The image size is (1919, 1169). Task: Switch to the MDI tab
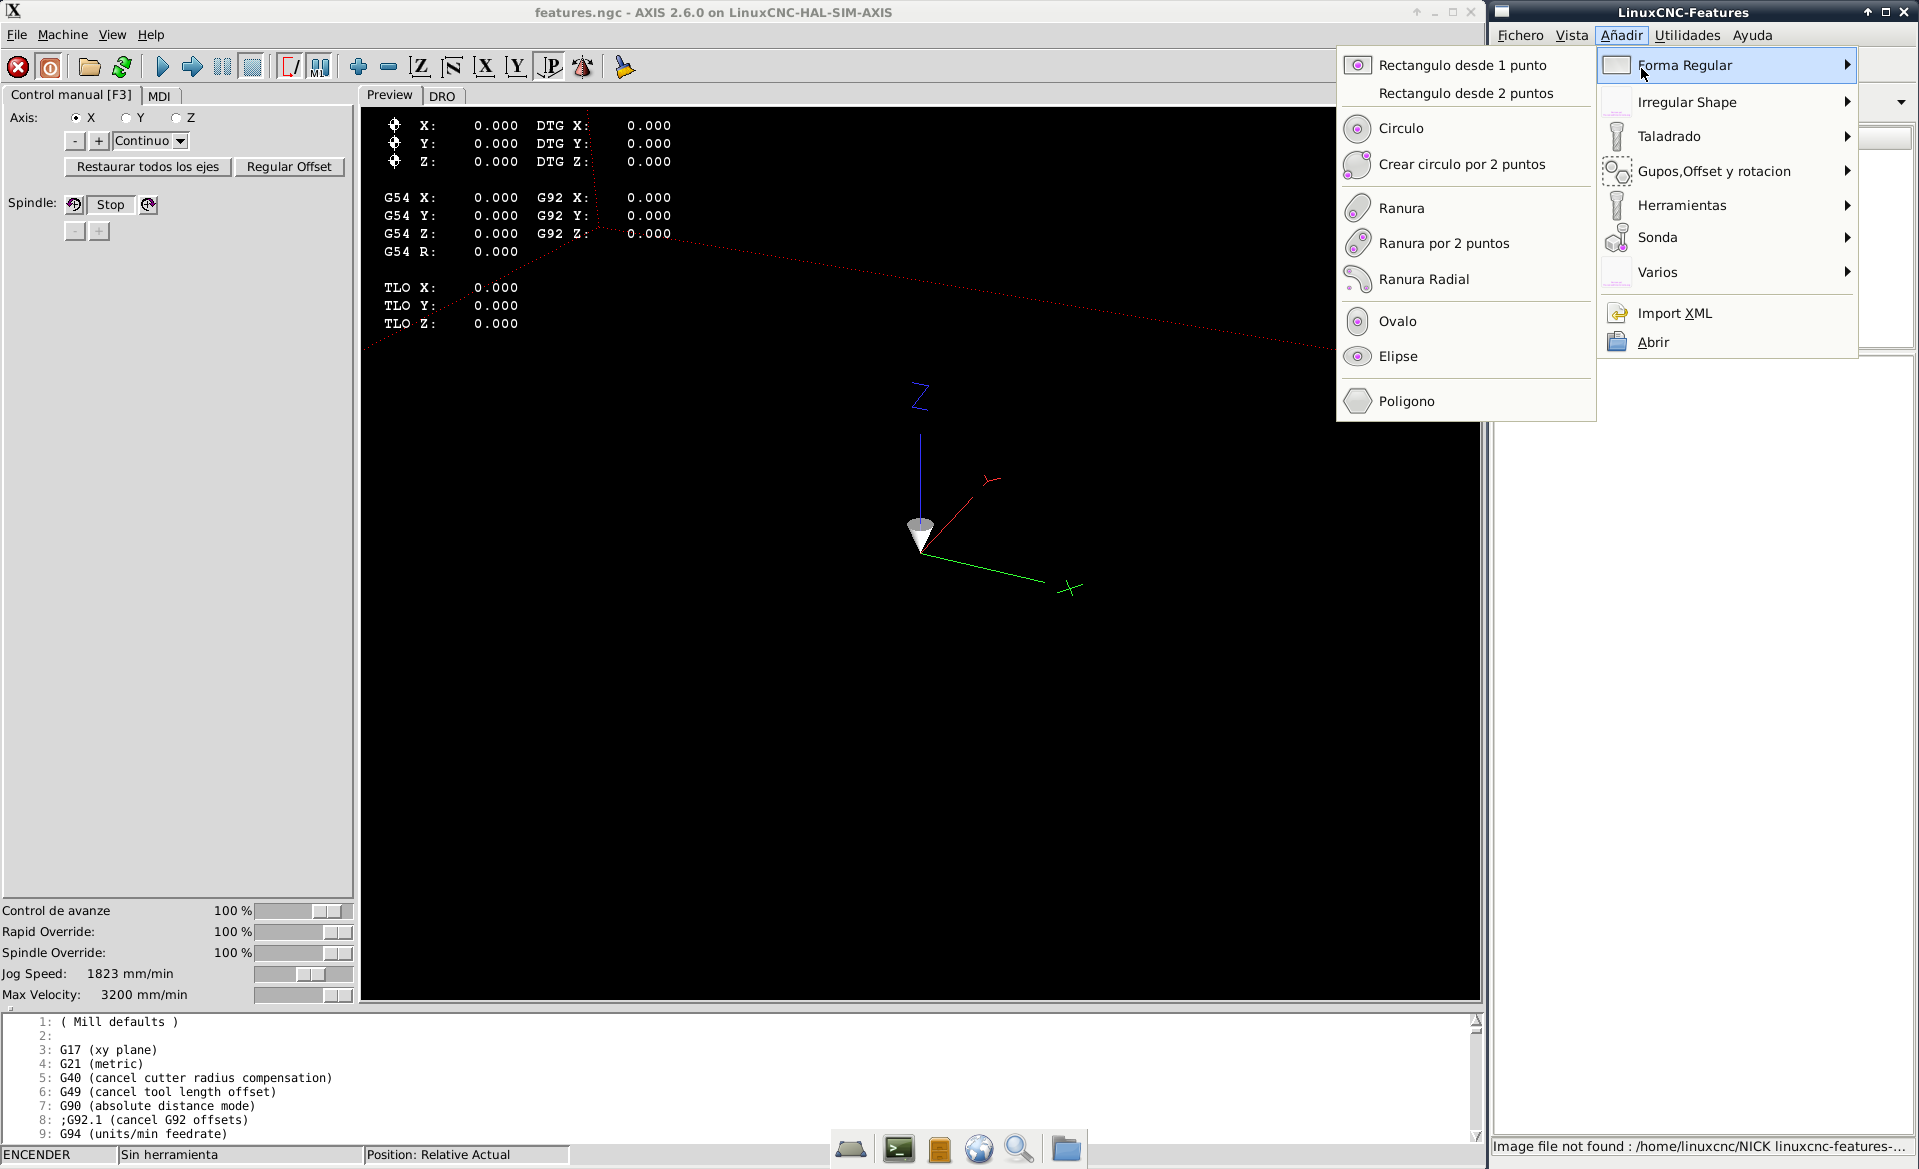coord(159,96)
